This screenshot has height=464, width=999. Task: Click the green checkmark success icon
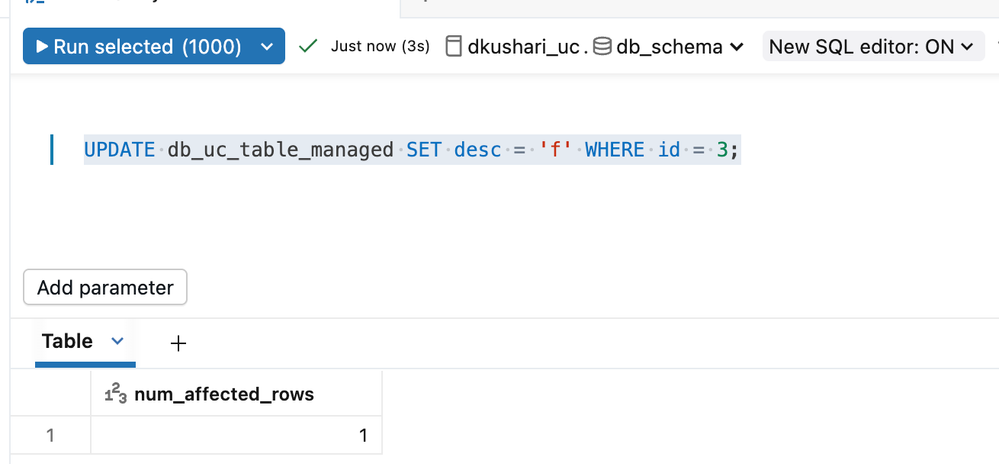click(x=308, y=46)
